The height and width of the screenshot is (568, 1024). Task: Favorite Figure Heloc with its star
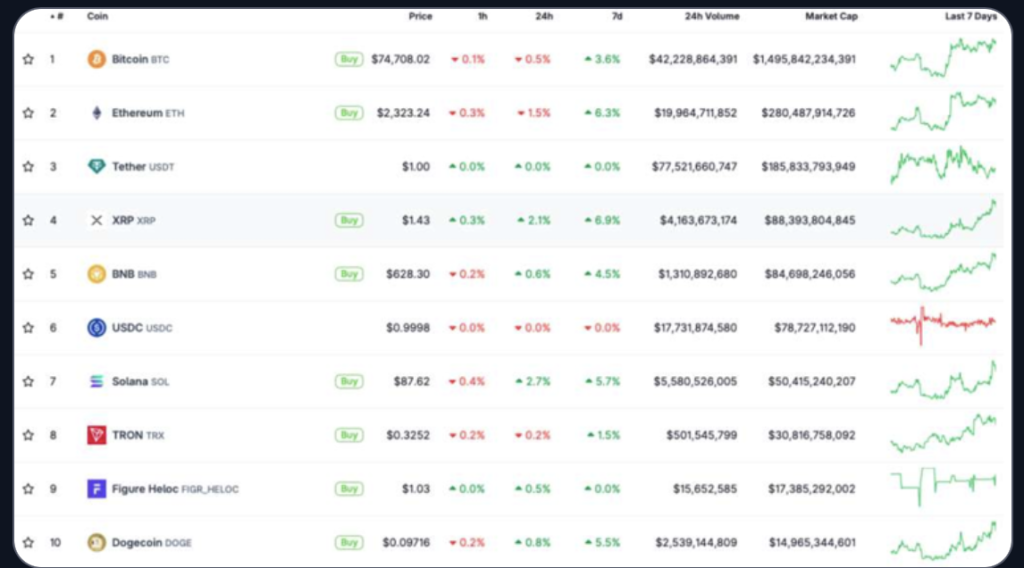[28, 489]
